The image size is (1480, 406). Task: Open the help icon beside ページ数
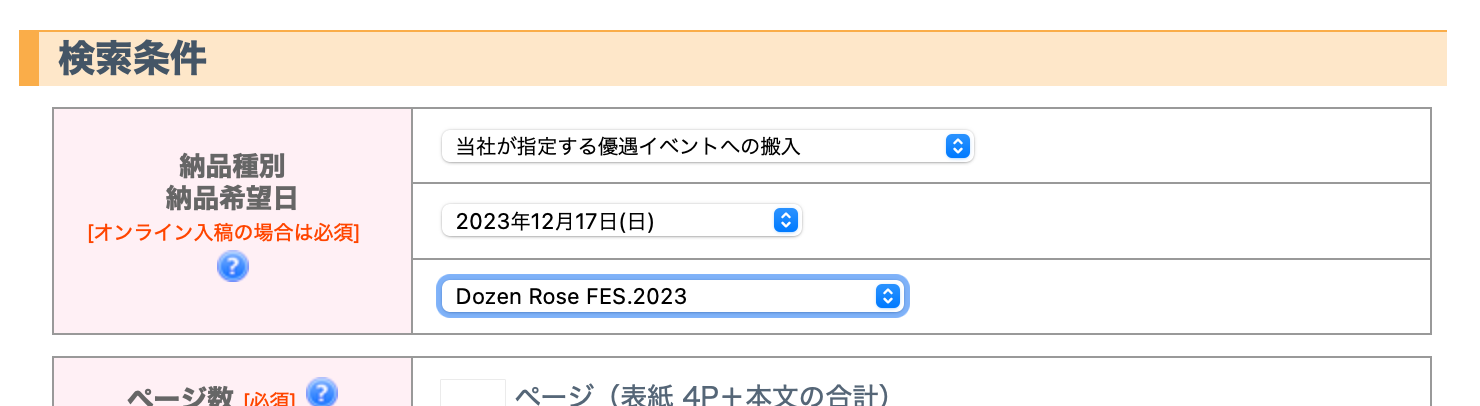[x=322, y=392]
